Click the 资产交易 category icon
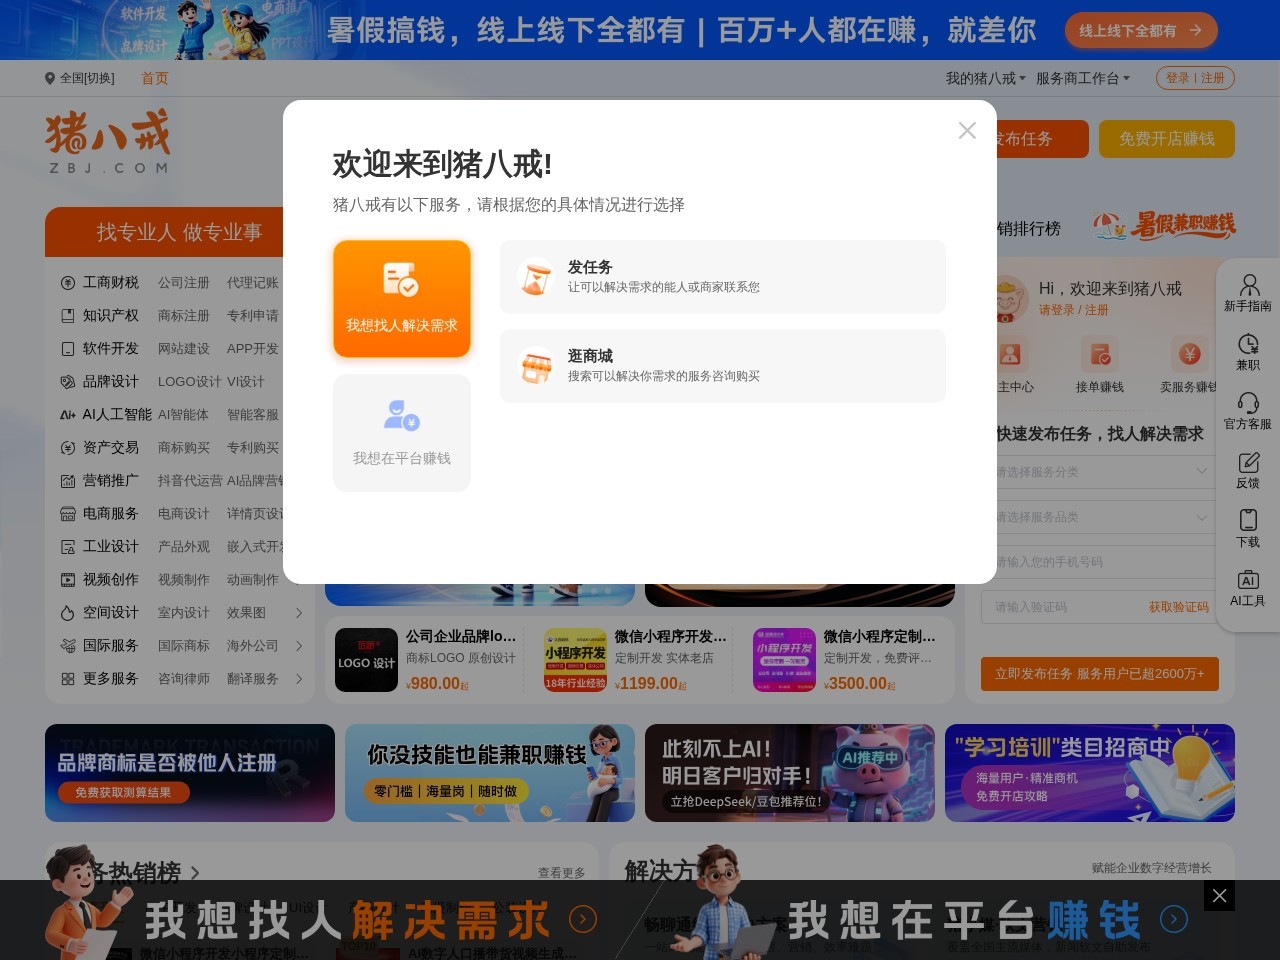 tap(68, 448)
